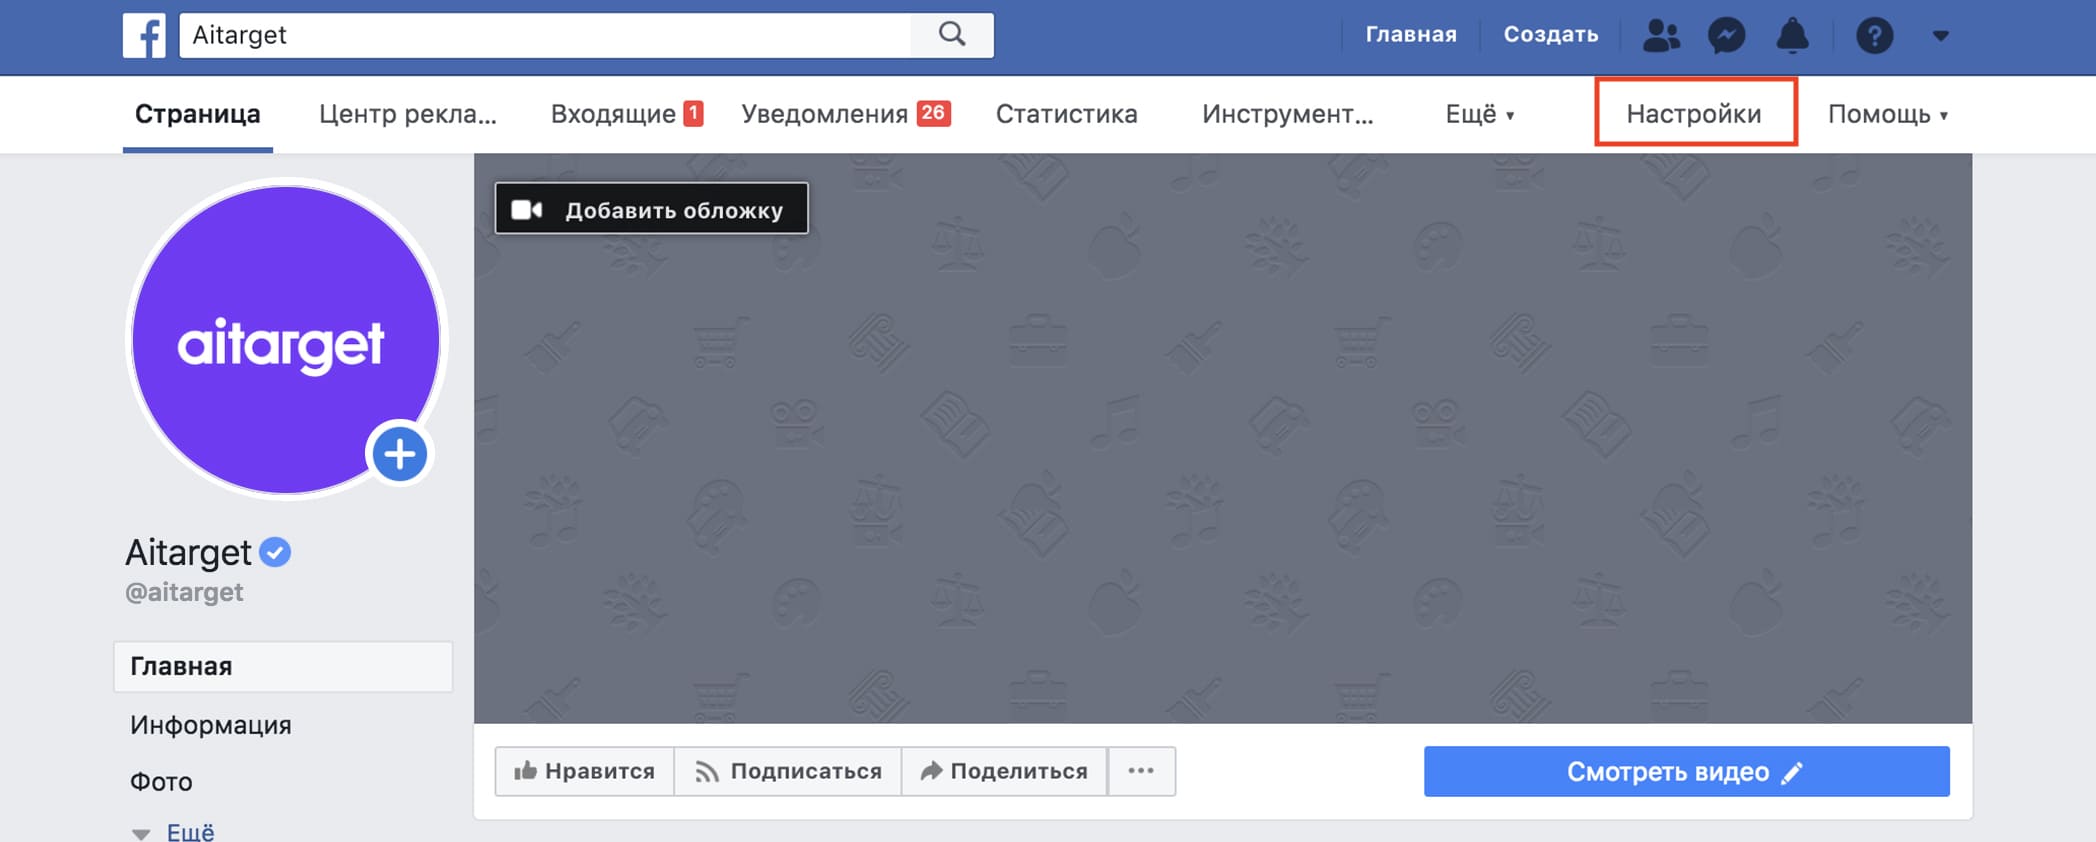Click the search magnifier button
The width and height of the screenshot is (2096, 842).
pyautogui.click(x=952, y=35)
